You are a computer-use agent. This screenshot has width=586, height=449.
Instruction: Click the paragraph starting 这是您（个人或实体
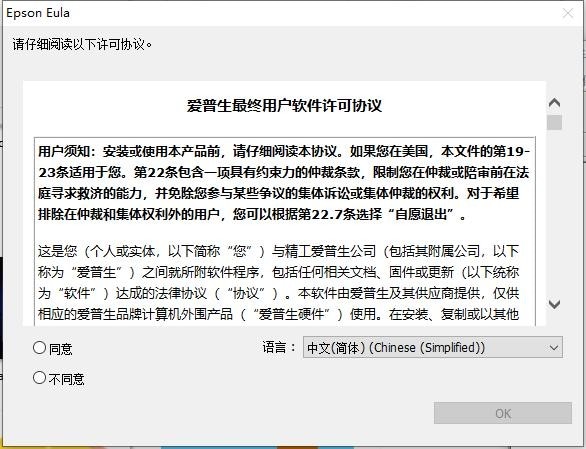point(278,282)
